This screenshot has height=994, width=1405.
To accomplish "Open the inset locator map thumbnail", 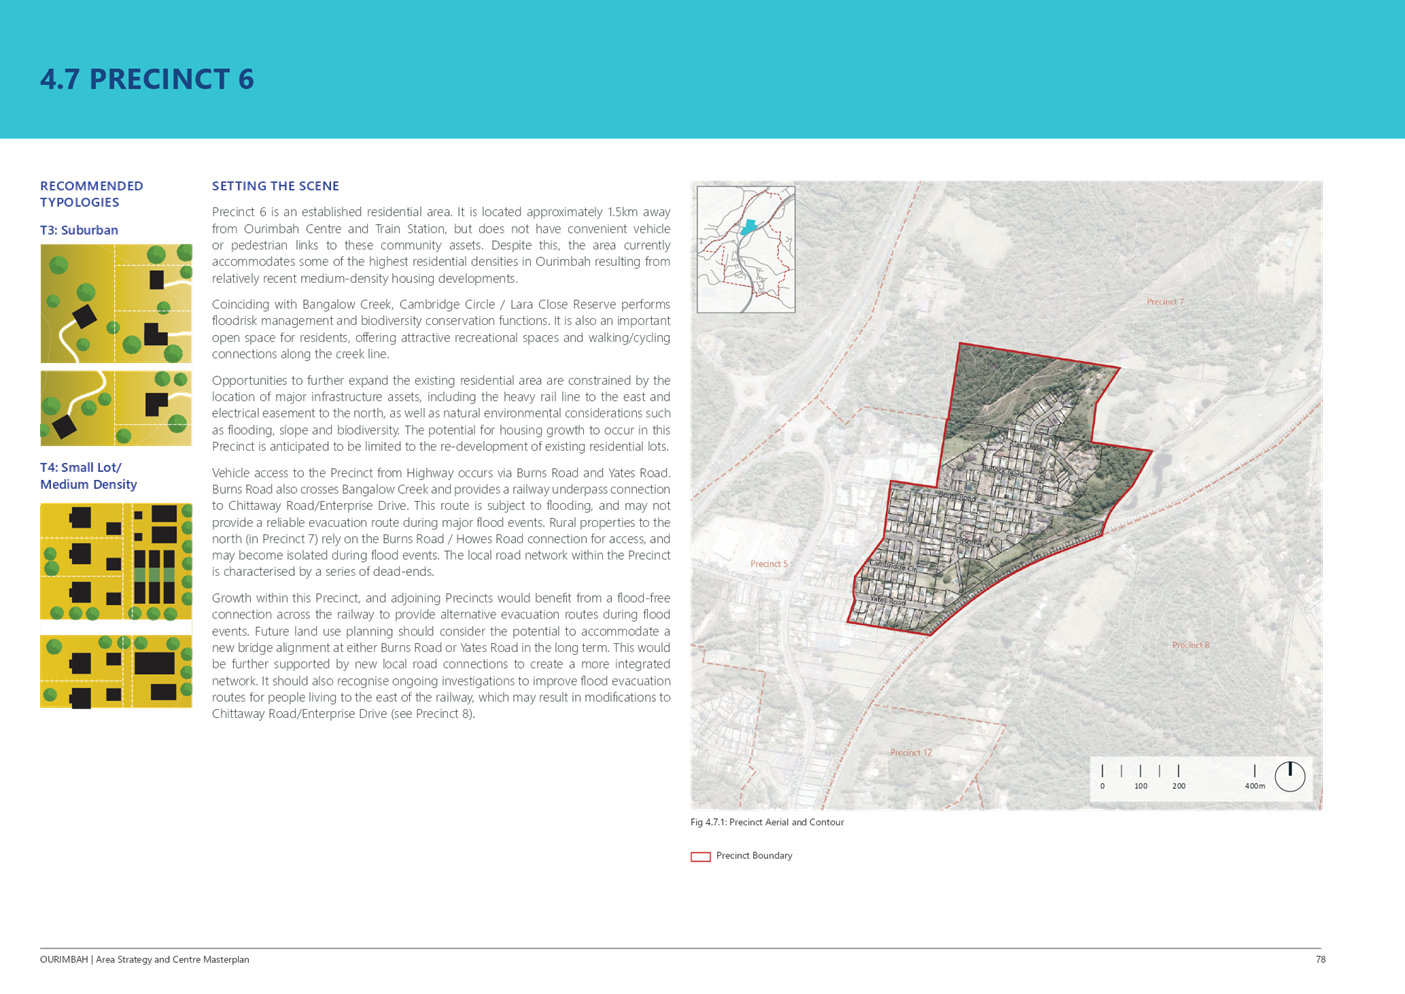I will (746, 249).
